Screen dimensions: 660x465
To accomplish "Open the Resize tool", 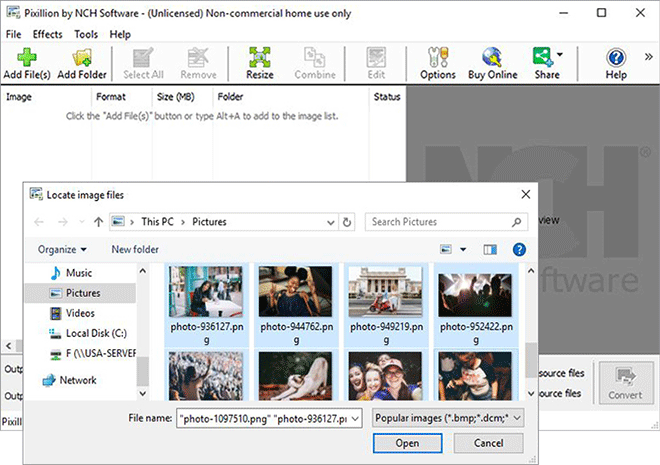I will coord(260,61).
